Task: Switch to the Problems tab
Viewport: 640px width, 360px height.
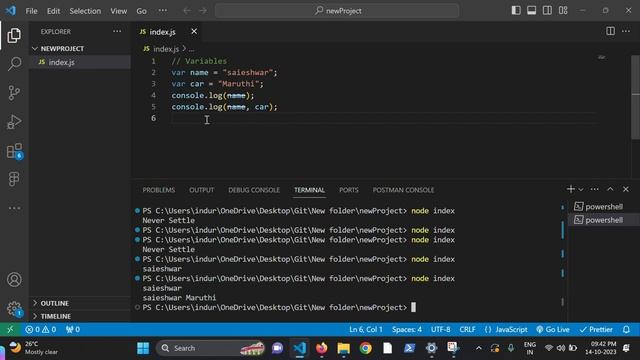Action: [159, 190]
